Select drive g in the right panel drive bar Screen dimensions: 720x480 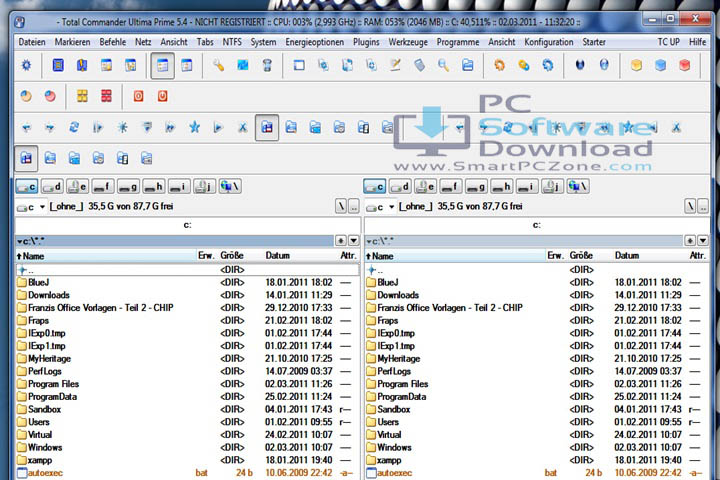pyautogui.click(x=476, y=186)
